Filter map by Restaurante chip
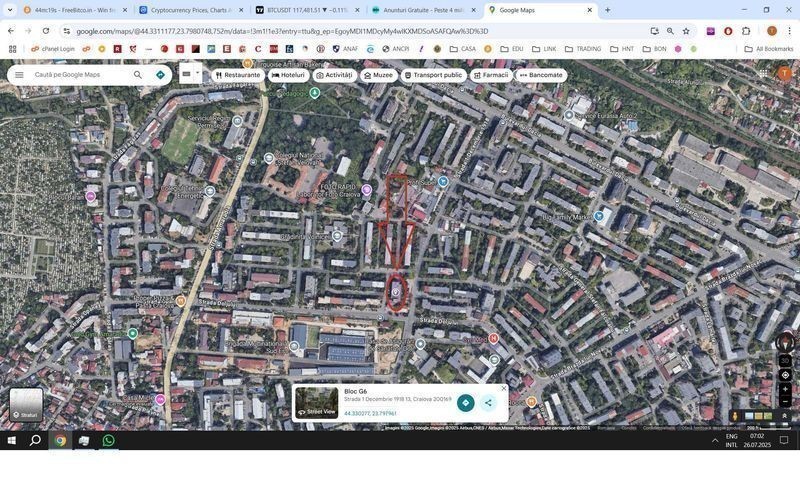This screenshot has width=800, height=503. pos(237,75)
